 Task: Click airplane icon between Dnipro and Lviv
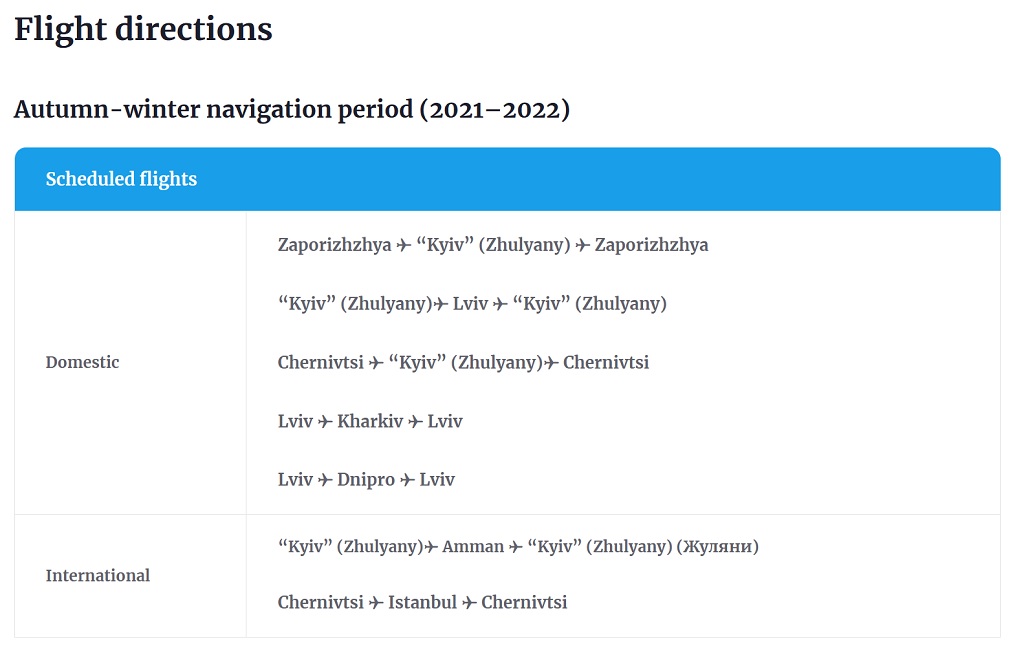[408, 481]
